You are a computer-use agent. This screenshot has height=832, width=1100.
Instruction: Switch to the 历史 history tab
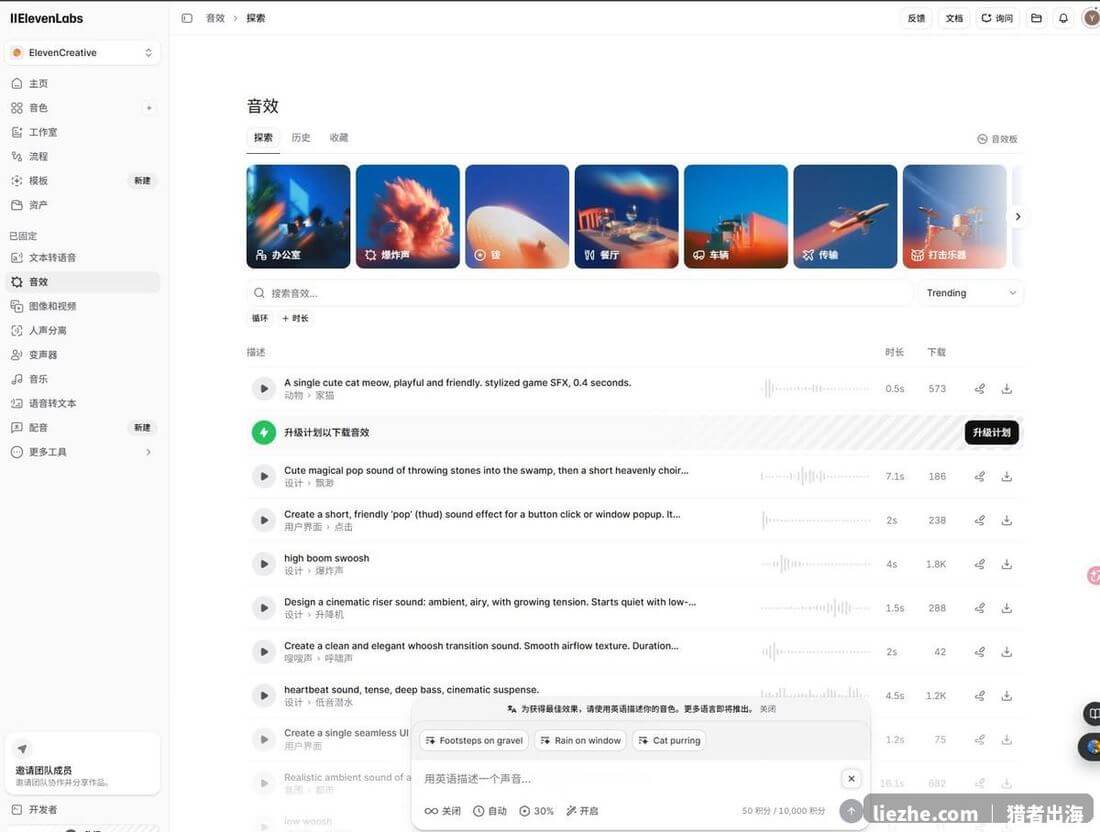pyautogui.click(x=301, y=137)
